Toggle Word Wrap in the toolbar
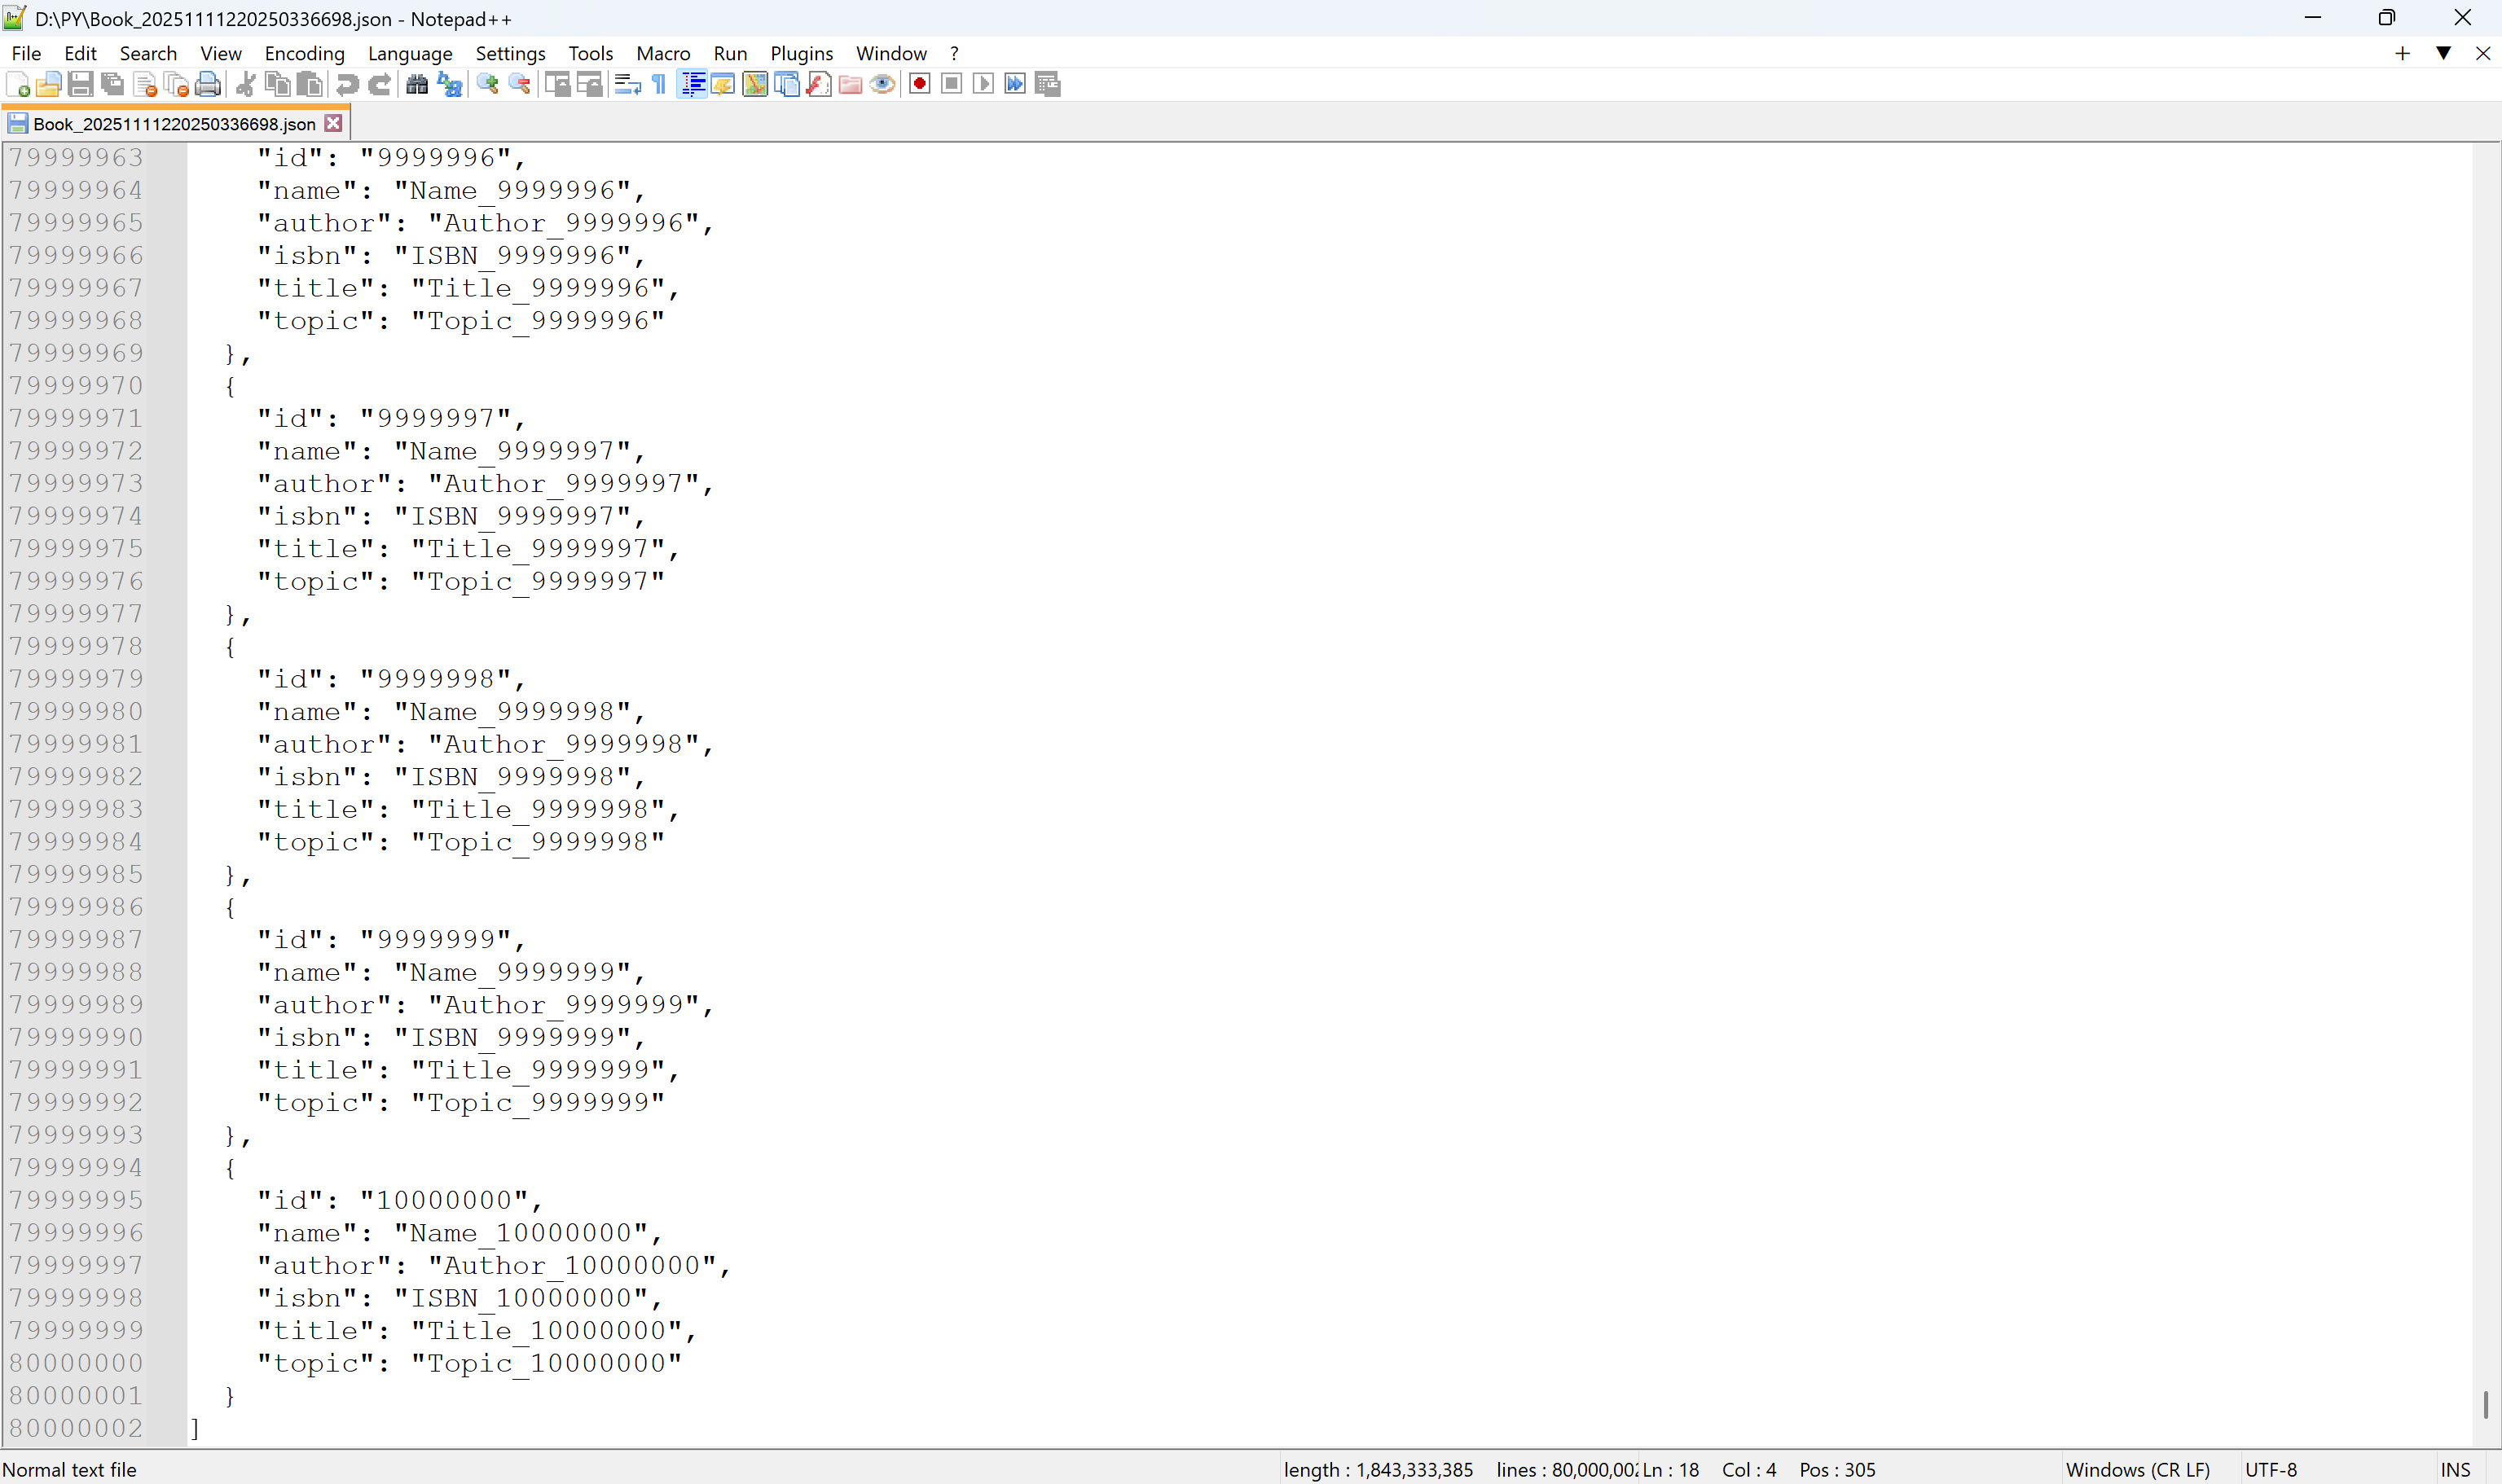Viewport: 2502px width, 1484px height. click(x=627, y=84)
